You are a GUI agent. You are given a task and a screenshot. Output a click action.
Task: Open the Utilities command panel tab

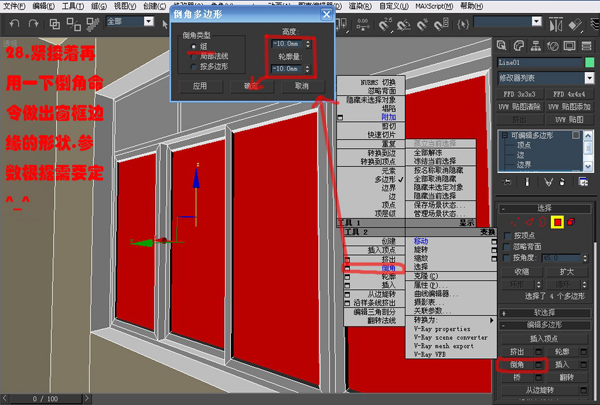587,46
